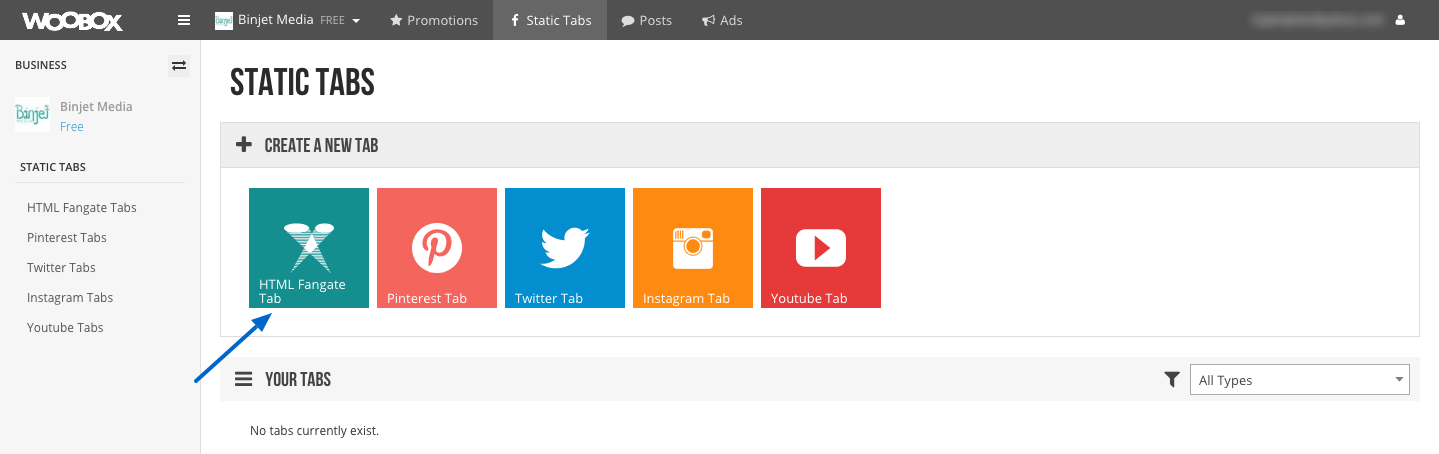Click the plus icon beside Create a New Tab
The height and width of the screenshot is (454, 1439).
[x=244, y=145]
